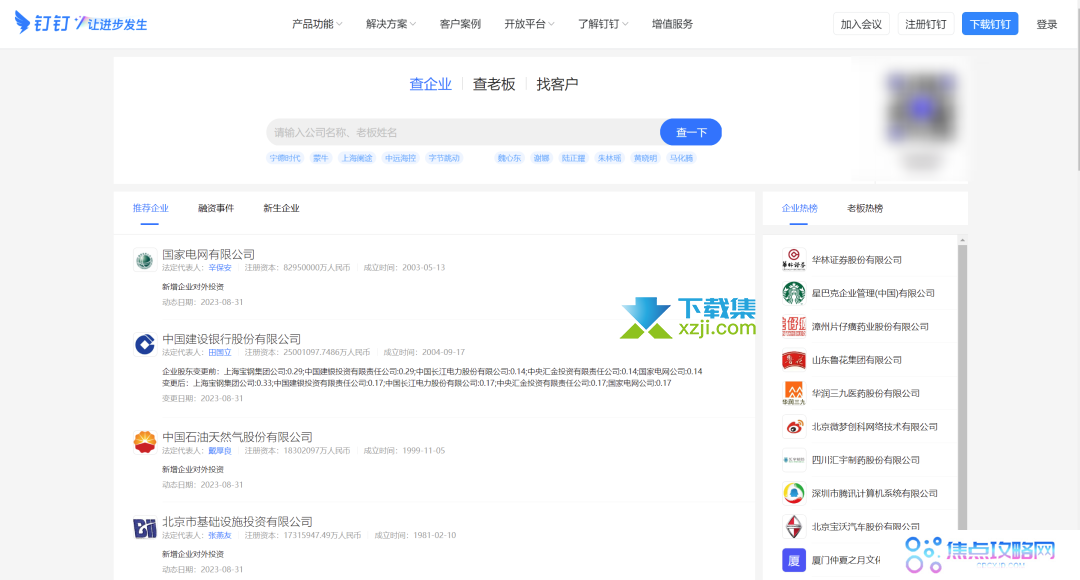Click the 山东鲁花集团 logo icon
1080x580 pixels.
pos(793,360)
